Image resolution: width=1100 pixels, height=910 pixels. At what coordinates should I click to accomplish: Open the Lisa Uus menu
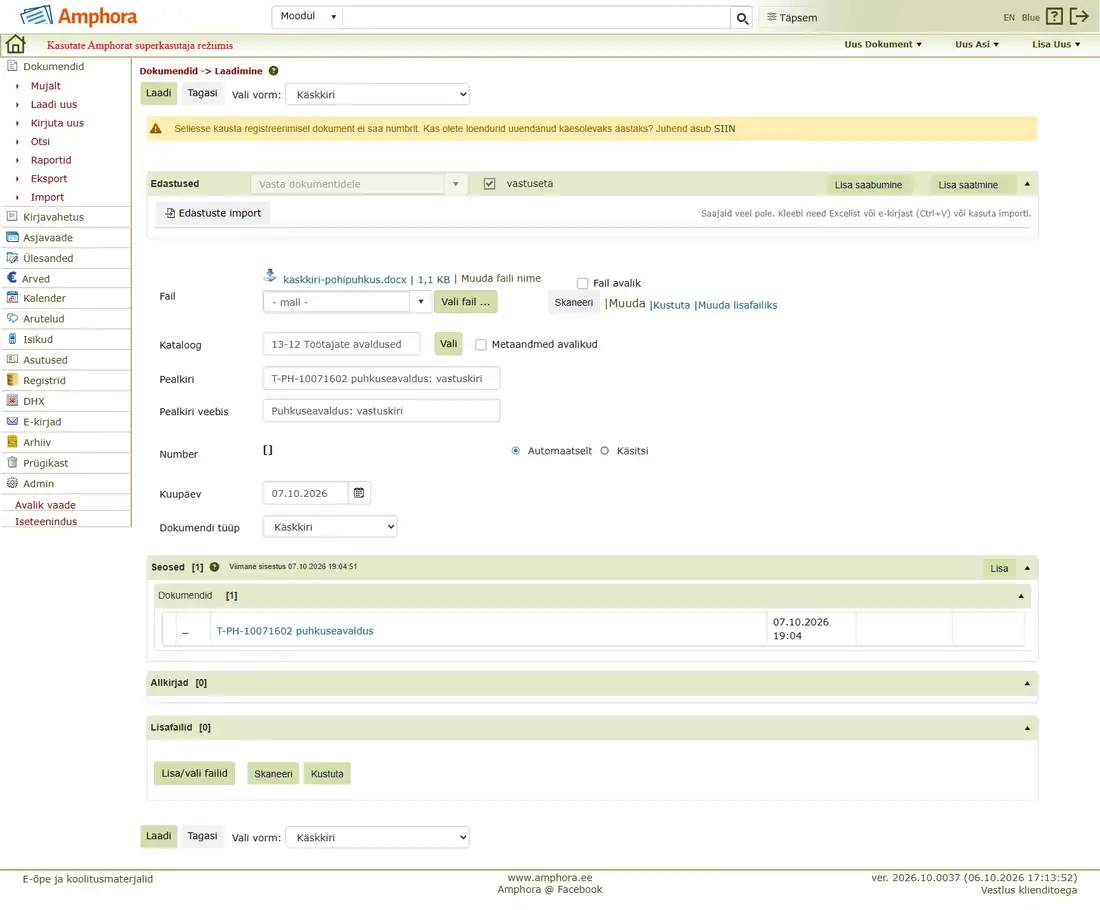(x=1056, y=44)
